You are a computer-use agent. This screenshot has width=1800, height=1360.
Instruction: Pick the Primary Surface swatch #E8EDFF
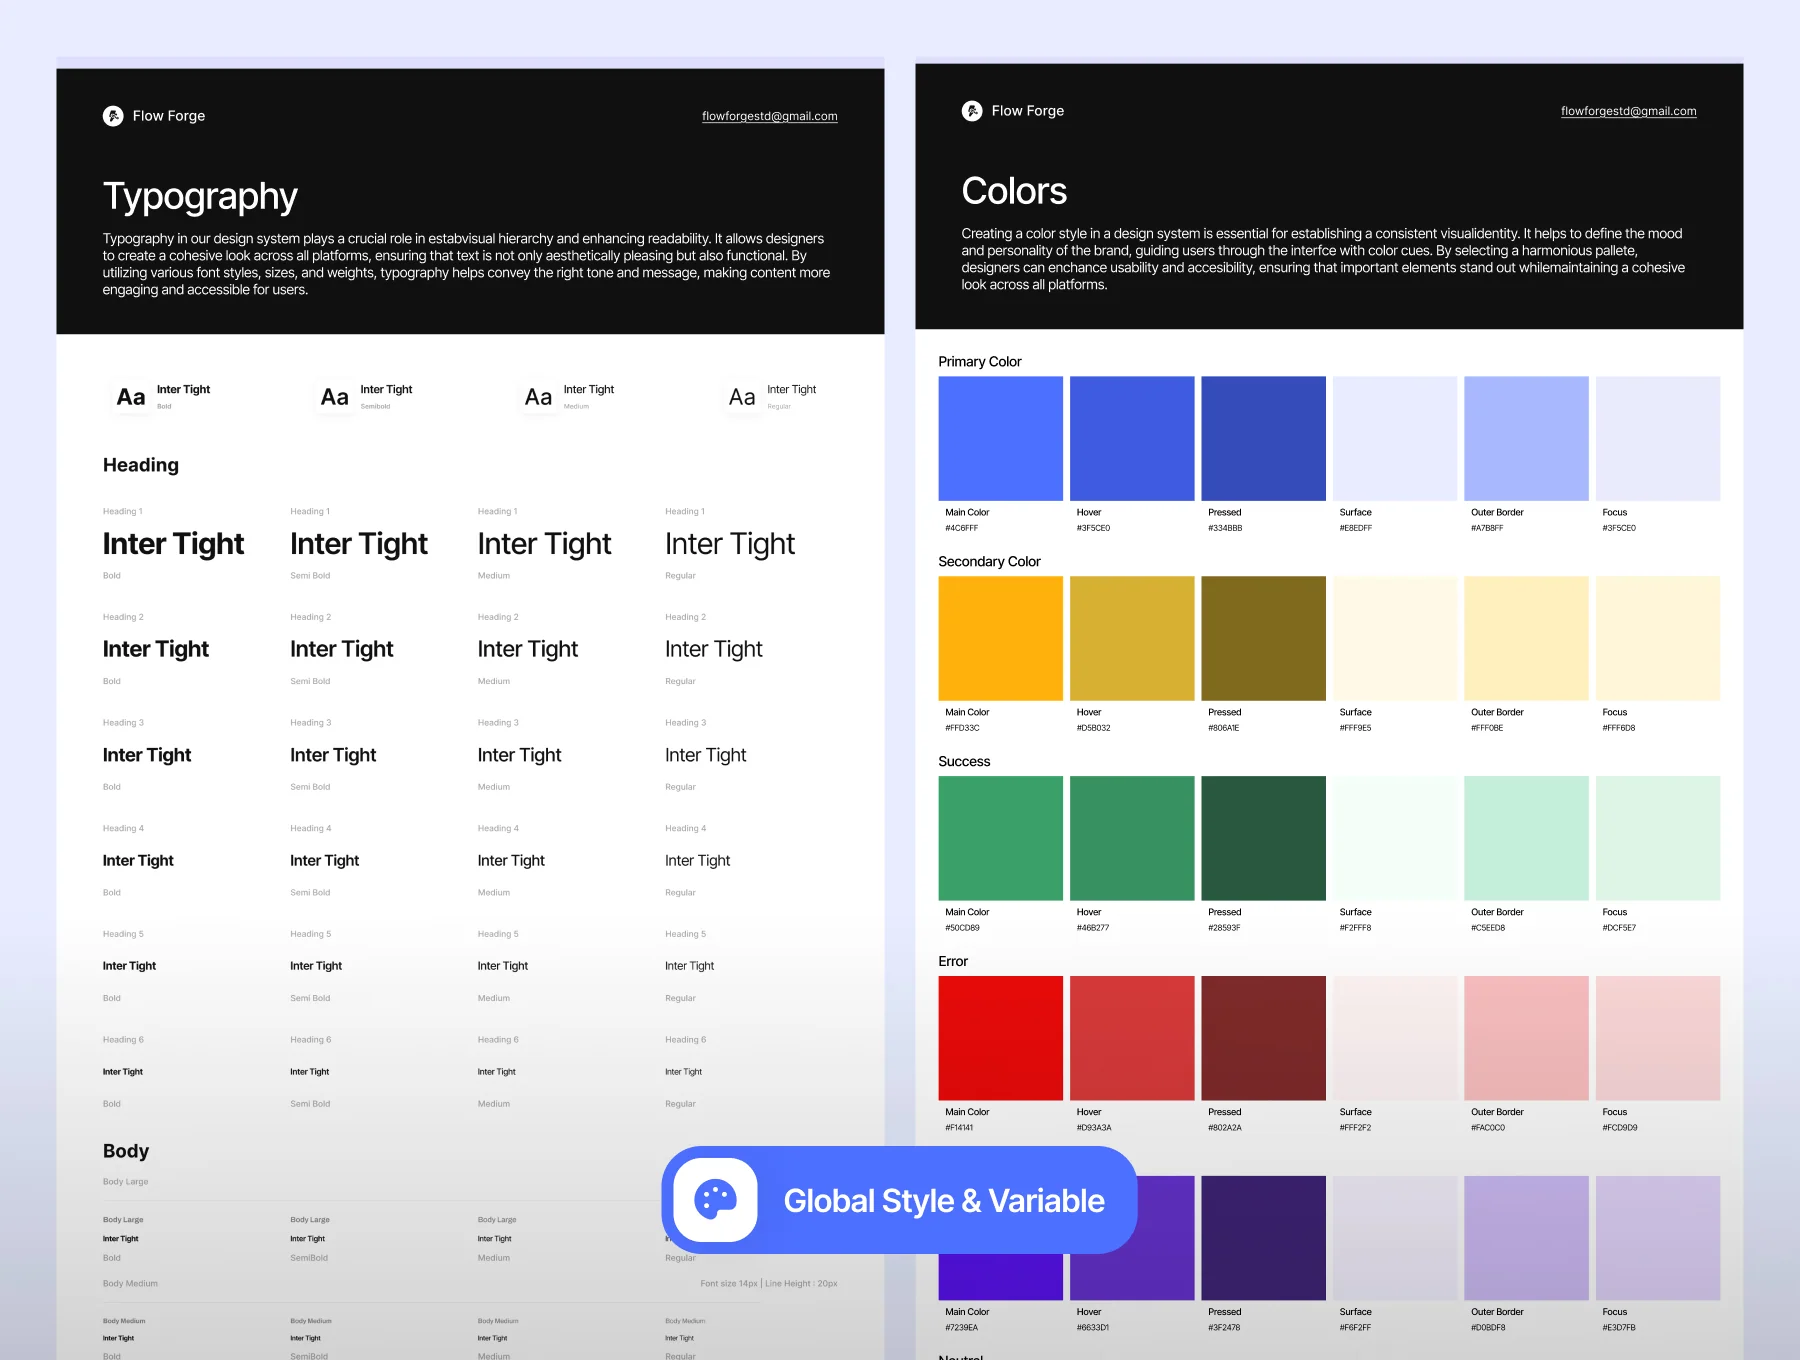pyautogui.click(x=1395, y=438)
